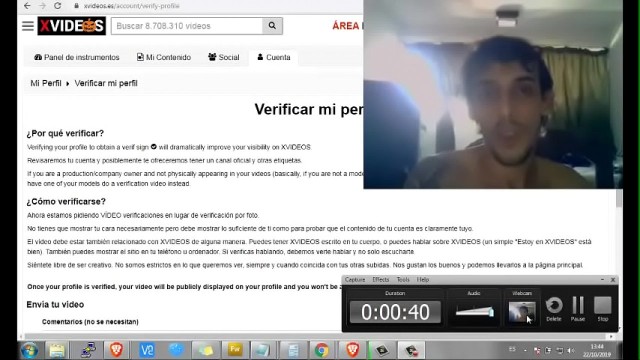This screenshot has width=640, height=360.
Task: Follow the Mi Perfil breadcrumb link
Action: pyautogui.click(x=46, y=83)
